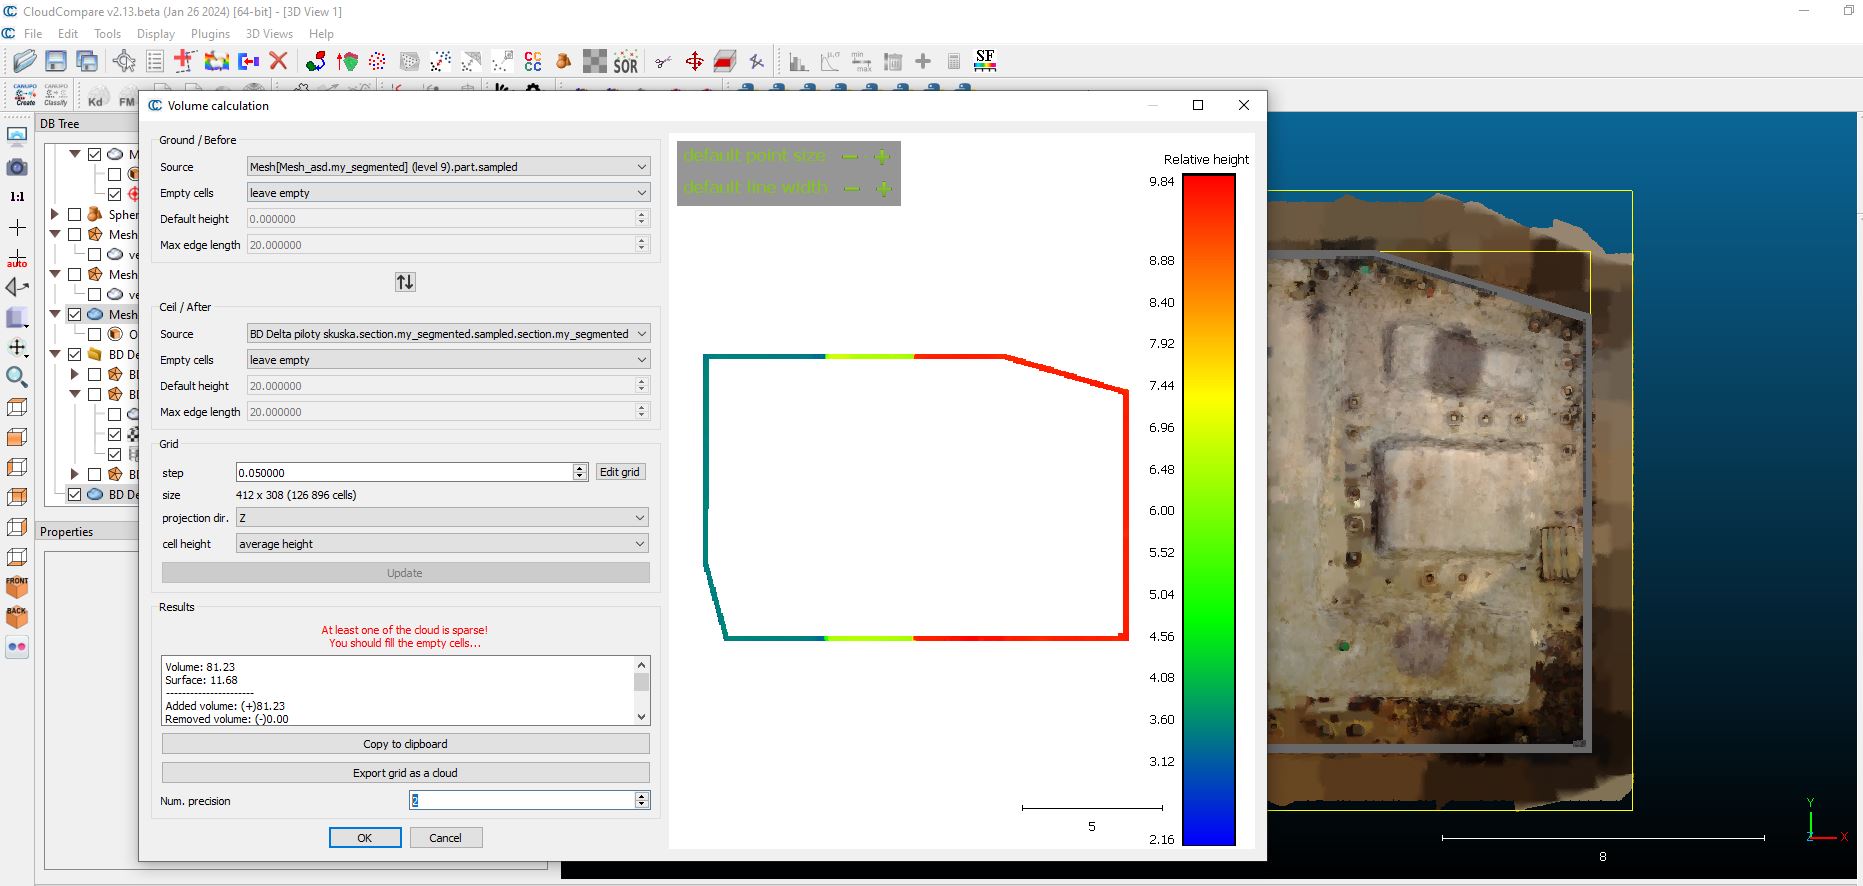Set the Front view cube icon
This screenshot has width=1863, height=886.
coord(17,587)
